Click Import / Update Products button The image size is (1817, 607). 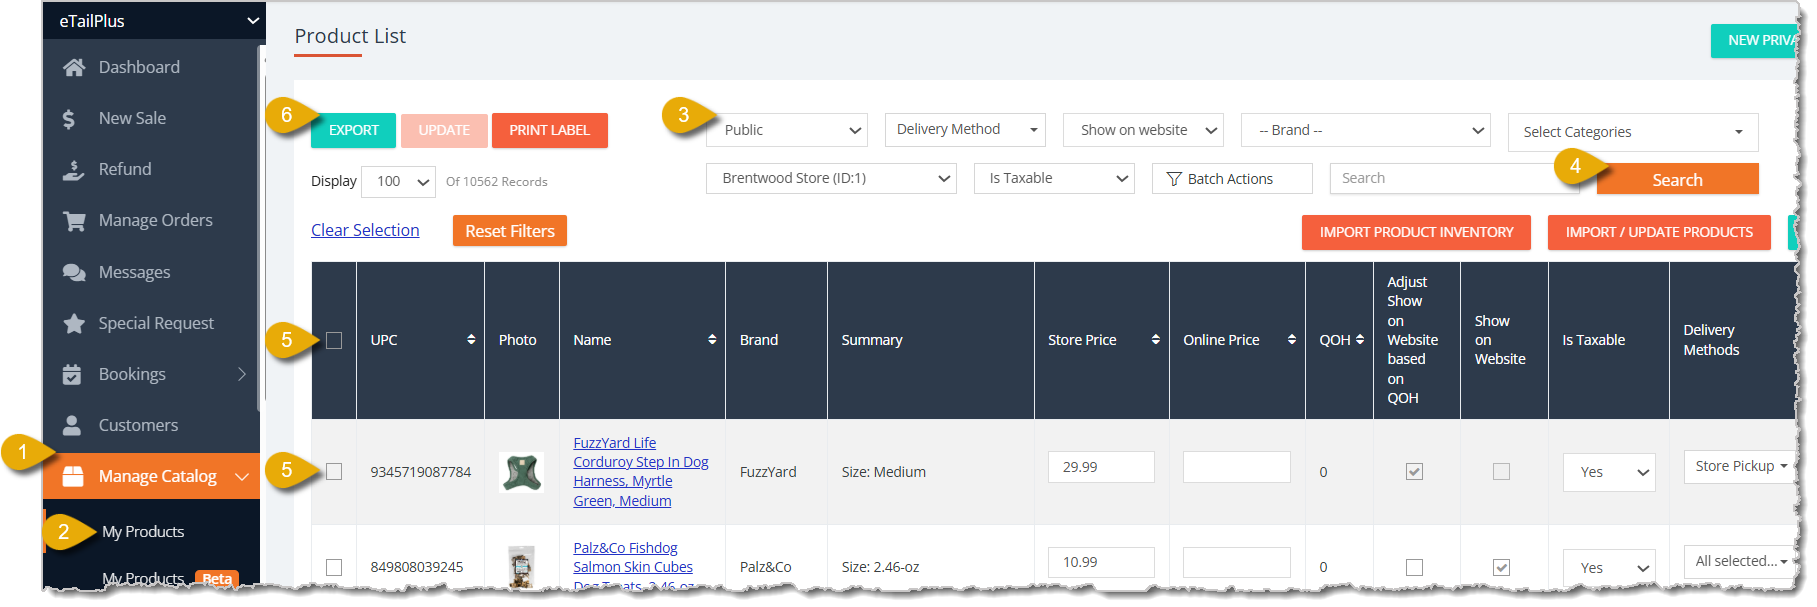(1659, 232)
